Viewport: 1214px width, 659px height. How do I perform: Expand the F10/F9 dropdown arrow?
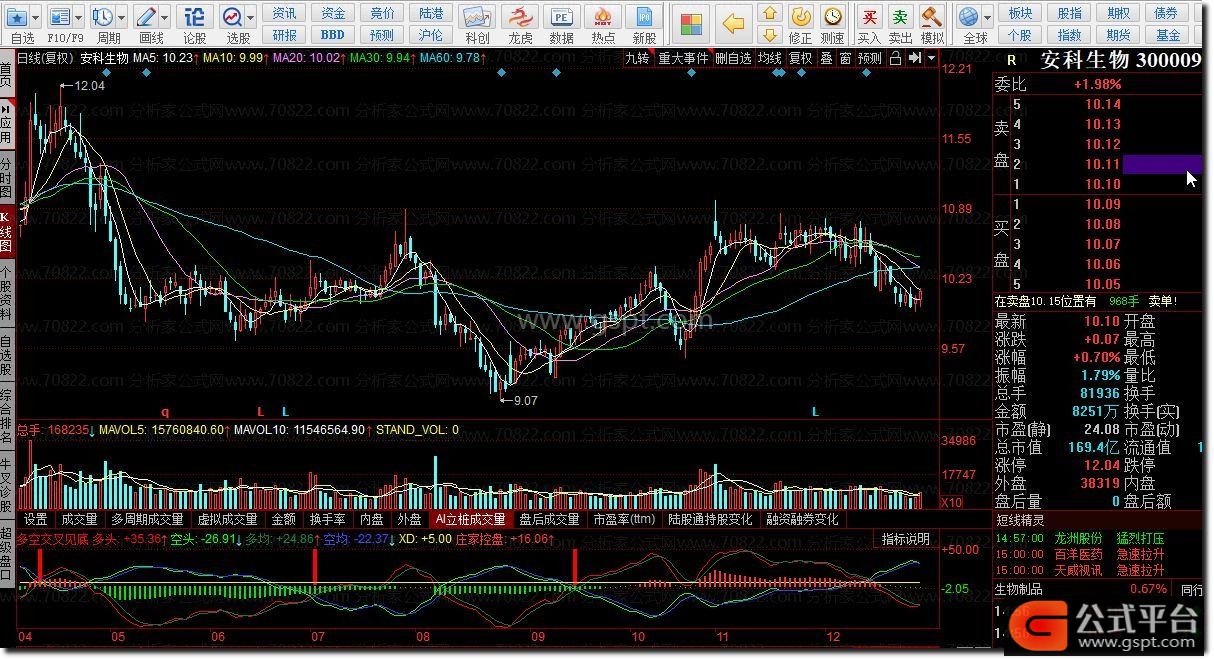point(80,17)
